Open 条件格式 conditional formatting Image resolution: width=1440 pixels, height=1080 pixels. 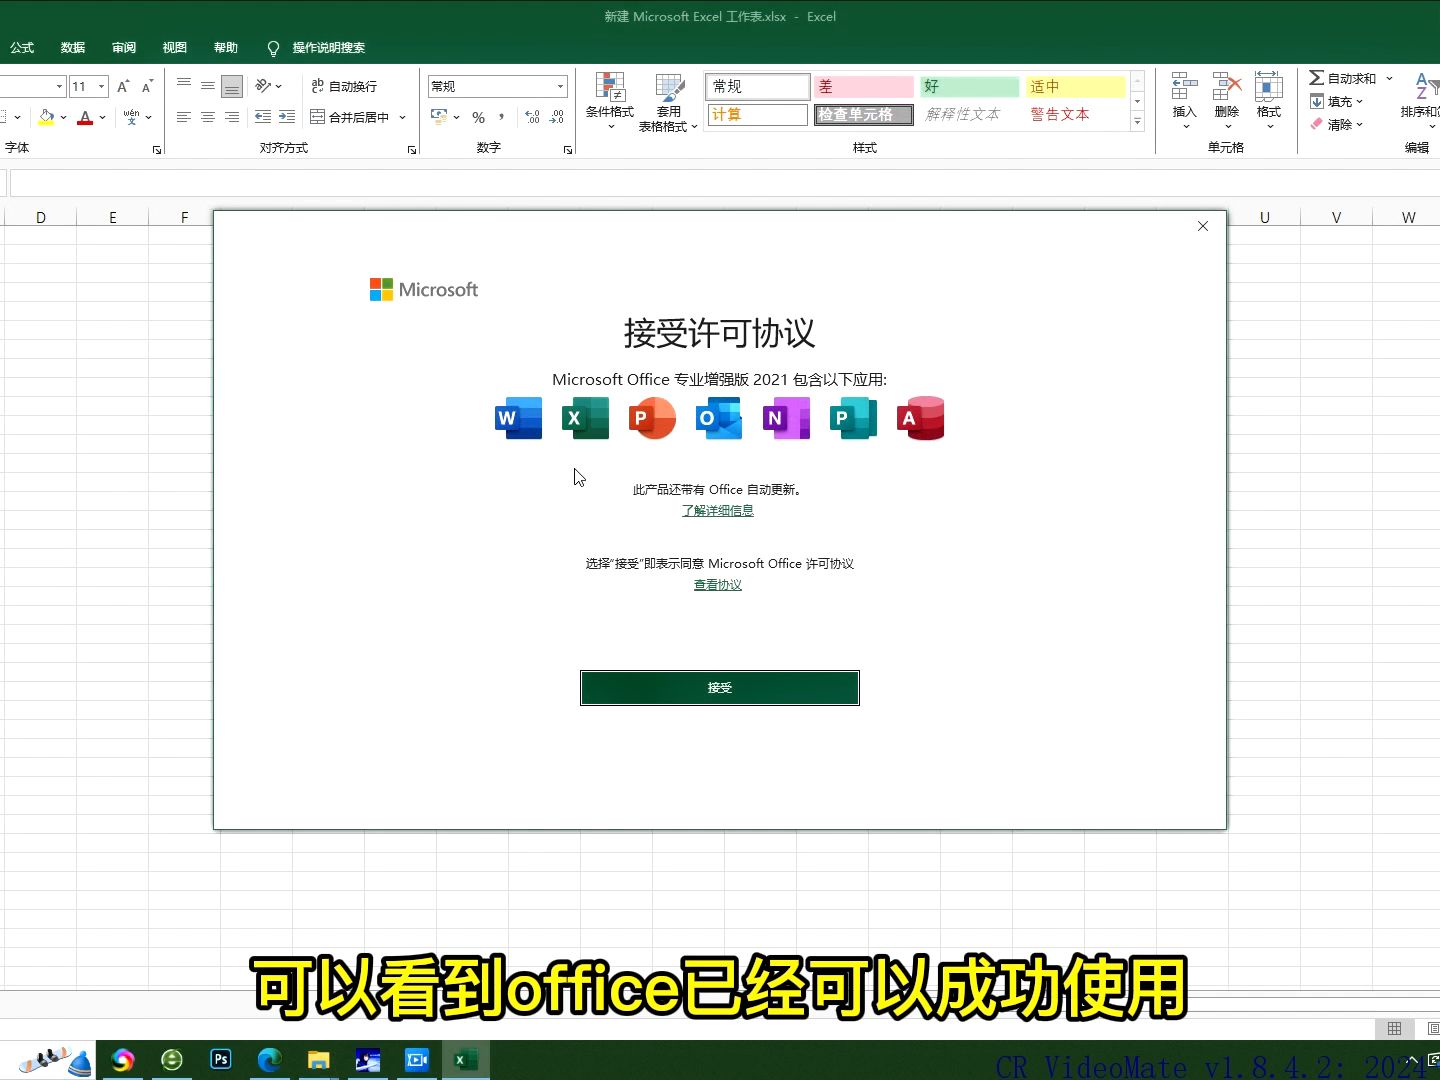[610, 102]
